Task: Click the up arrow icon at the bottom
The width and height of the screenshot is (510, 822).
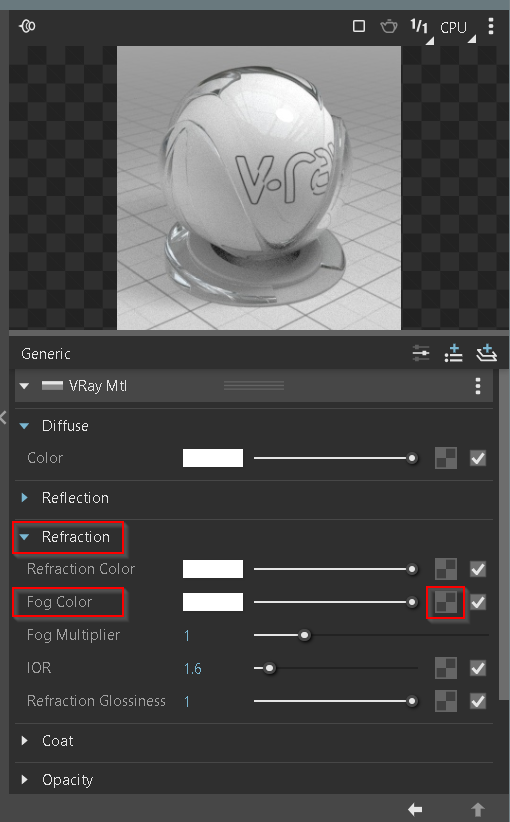Action: (x=478, y=809)
